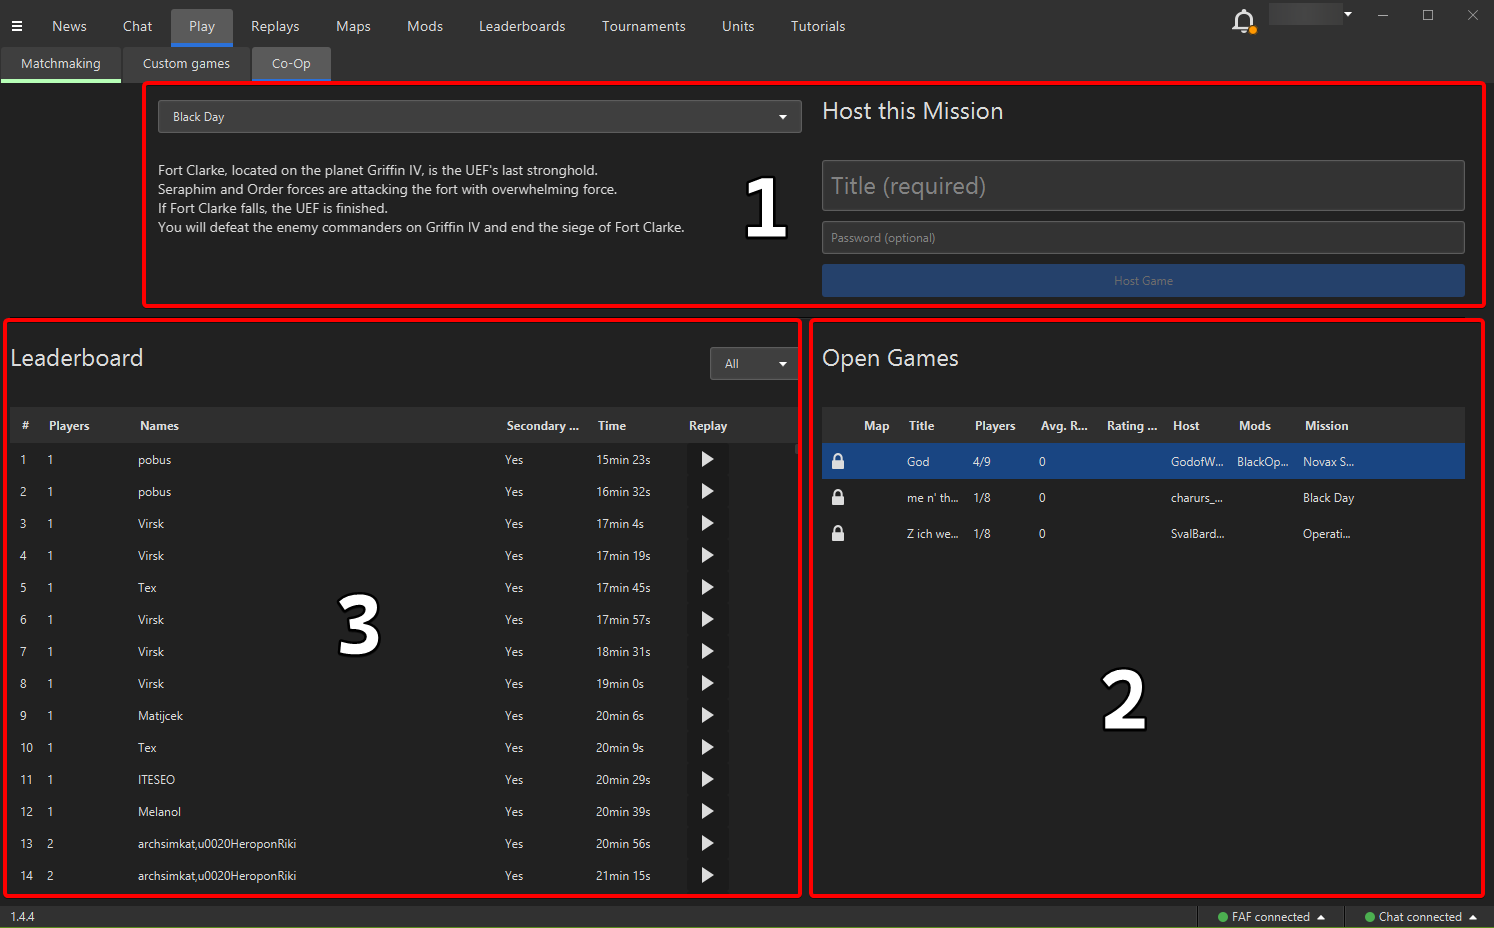
Task: Open the user account dropdown arrow
Action: click(1348, 14)
